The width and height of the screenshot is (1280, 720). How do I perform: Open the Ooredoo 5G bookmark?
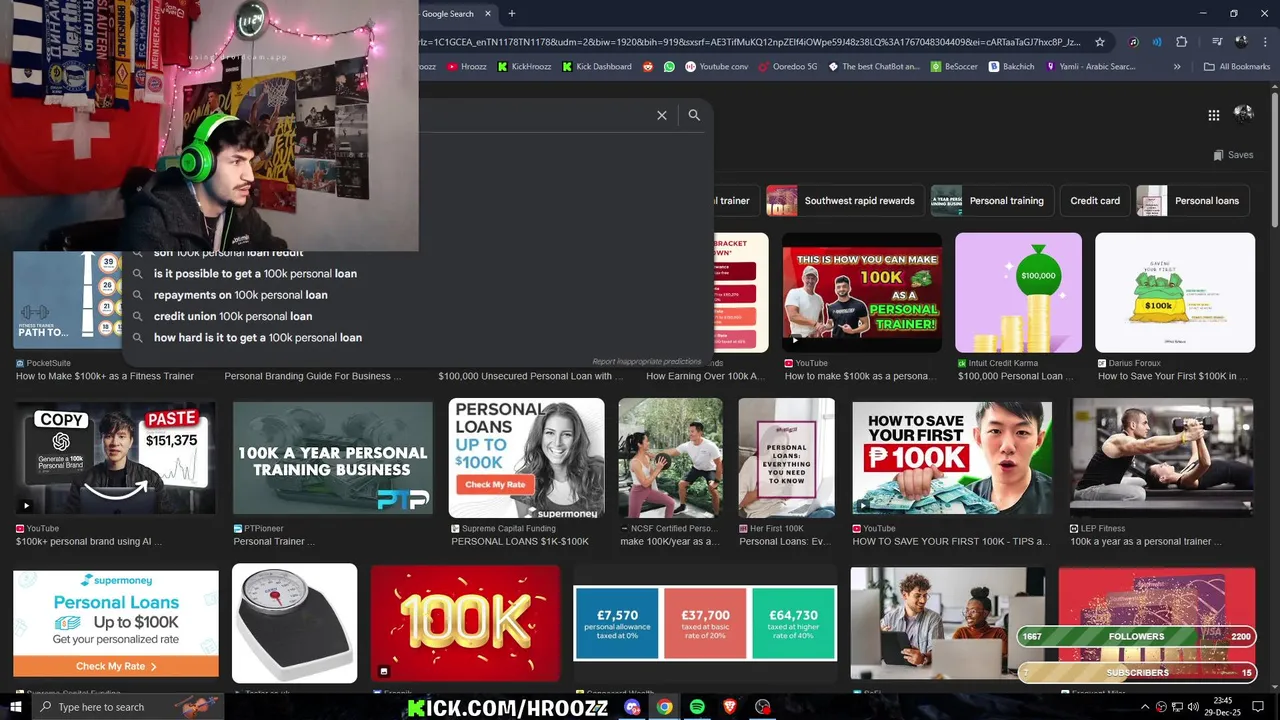788,67
